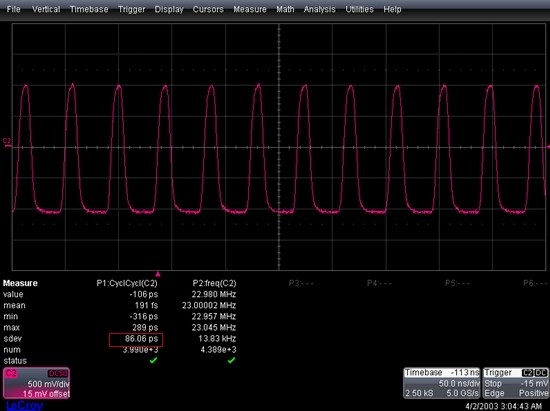
Task: Open the Timebase menu
Action: click(89, 9)
